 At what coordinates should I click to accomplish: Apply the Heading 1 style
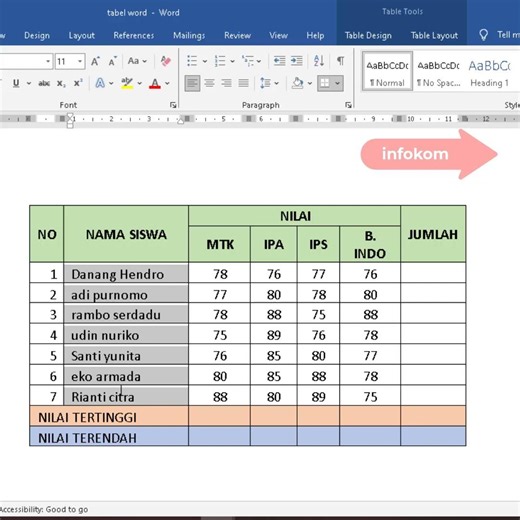point(489,72)
